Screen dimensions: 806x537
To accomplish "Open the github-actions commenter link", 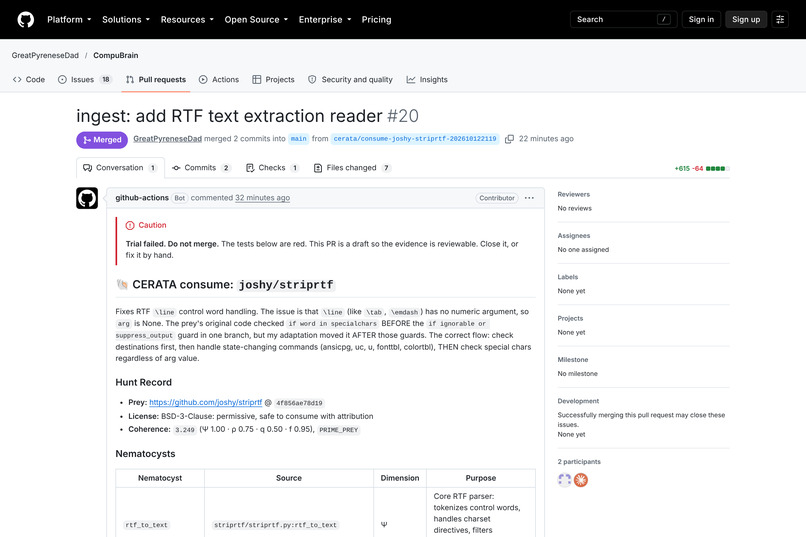I will tap(142, 198).
